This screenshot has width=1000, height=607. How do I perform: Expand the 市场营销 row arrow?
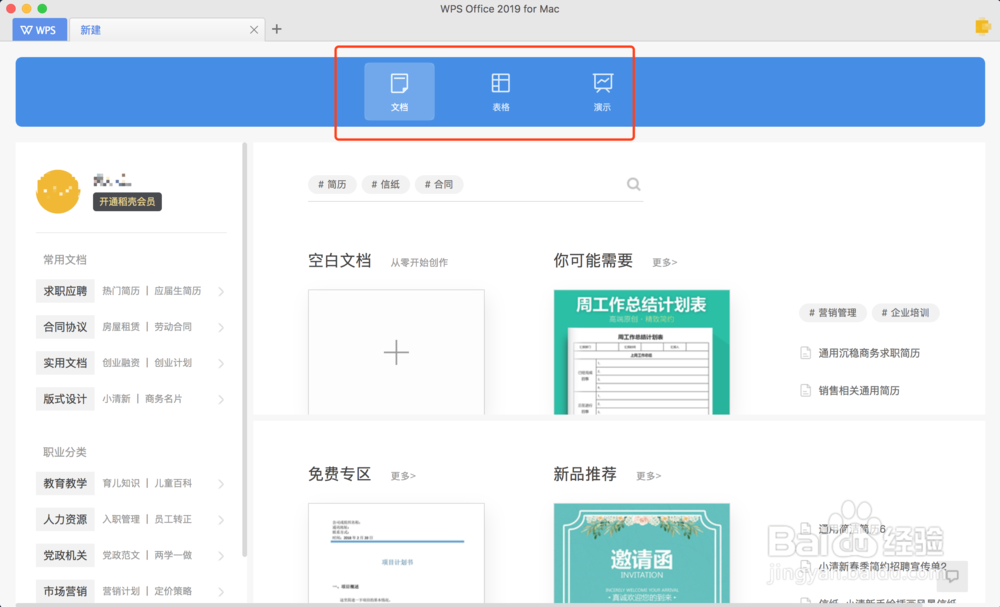[x=222, y=591]
